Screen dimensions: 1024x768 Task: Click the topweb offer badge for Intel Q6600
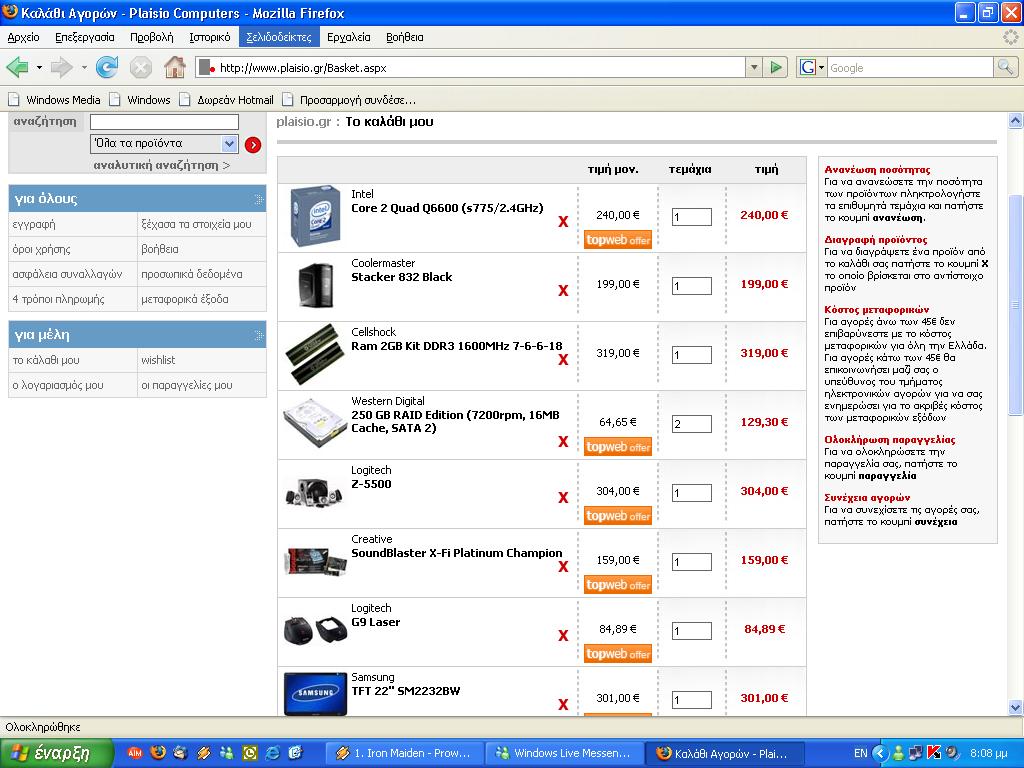pyautogui.click(x=618, y=240)
